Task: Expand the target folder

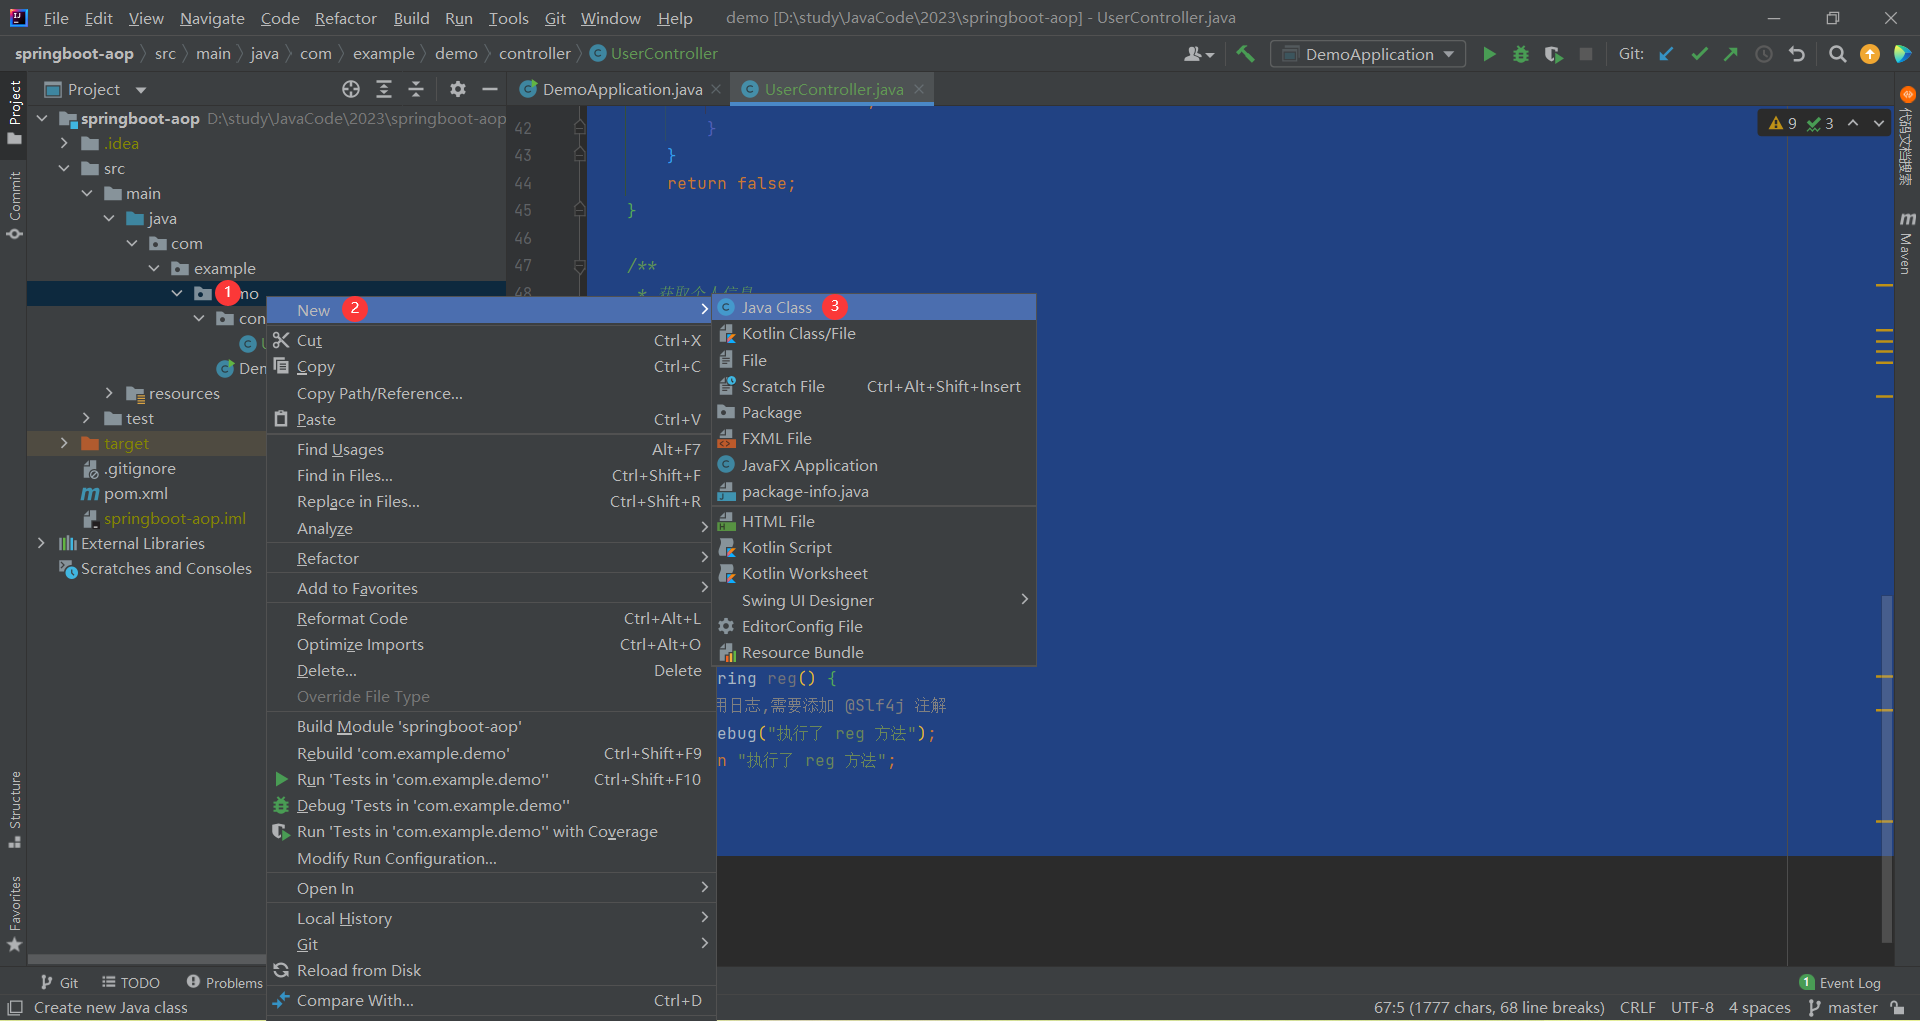Action: click(64, 443)
